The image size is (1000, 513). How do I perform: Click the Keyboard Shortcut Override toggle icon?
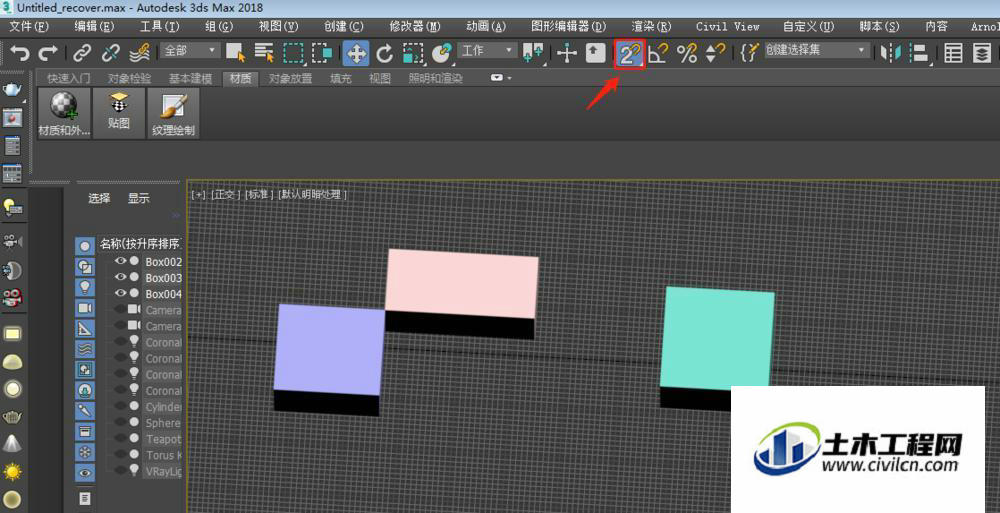tap(595, 52)
